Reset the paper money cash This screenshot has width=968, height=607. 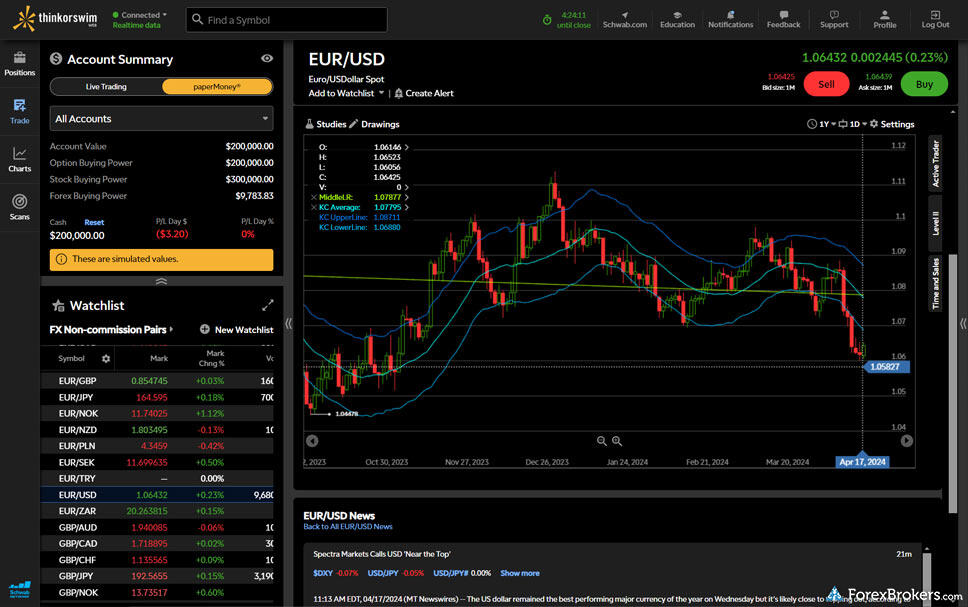tap(94, 222)
